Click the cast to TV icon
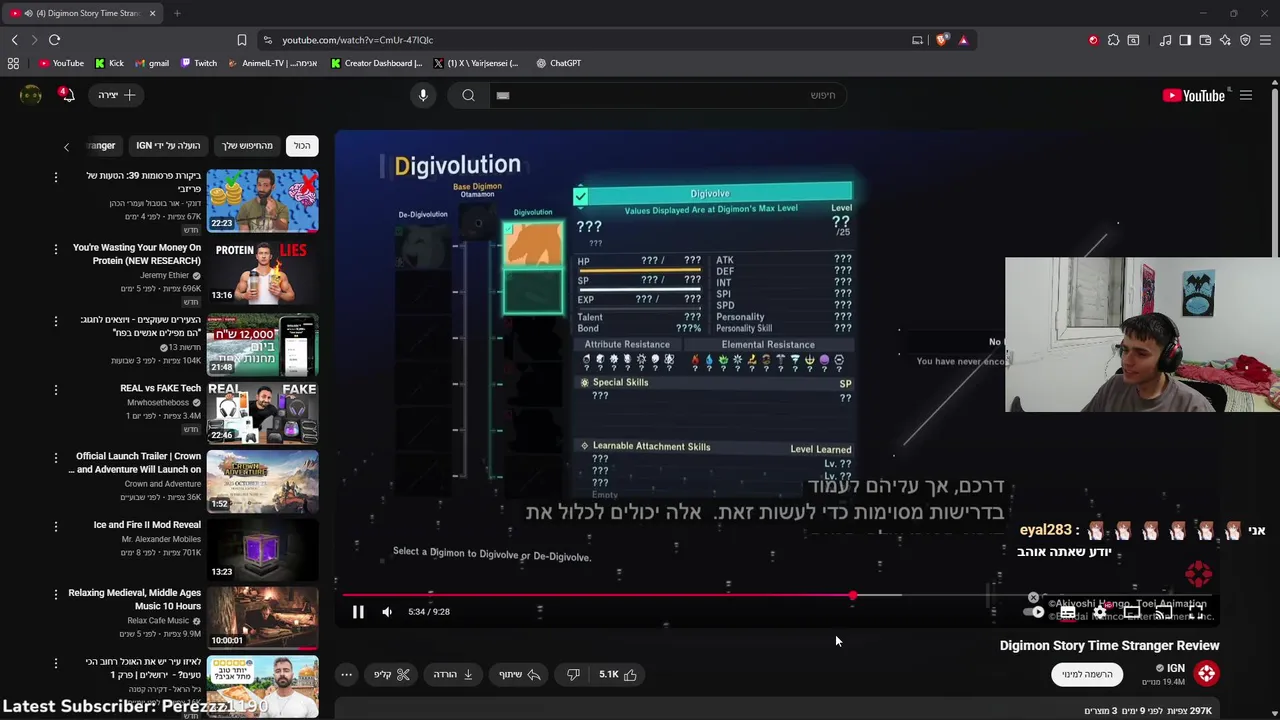The height and width of the screenshot is (720, 1280). point(1164,612)
